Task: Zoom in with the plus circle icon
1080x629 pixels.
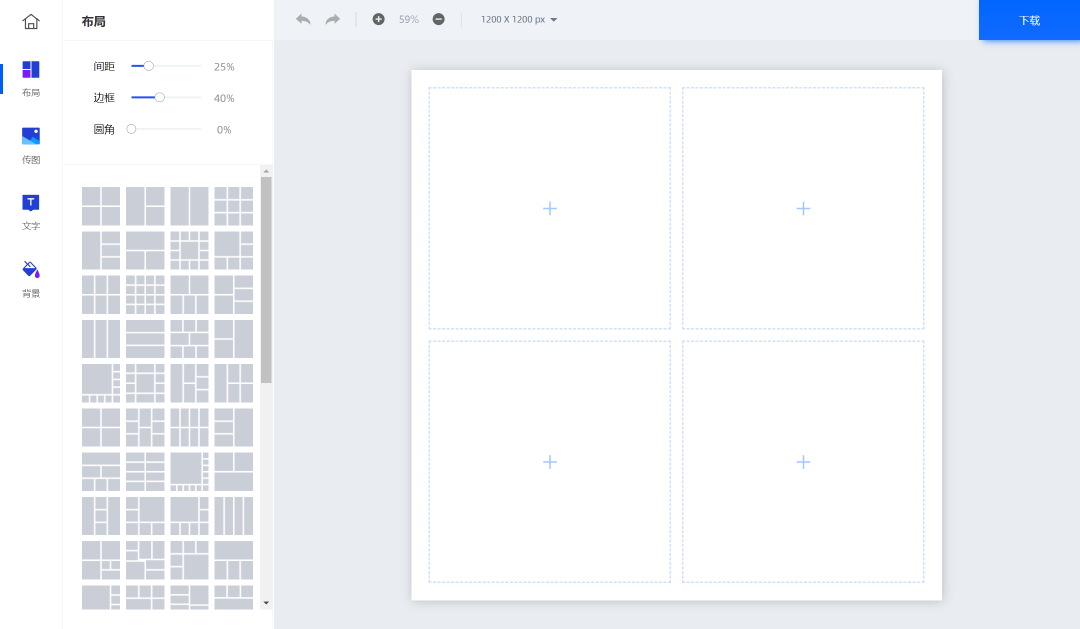Action: [378, 19]
